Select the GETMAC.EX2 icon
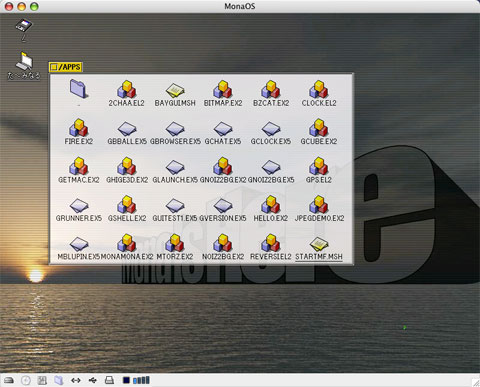This screenshot has width=480, height=387. coord(79,166)
